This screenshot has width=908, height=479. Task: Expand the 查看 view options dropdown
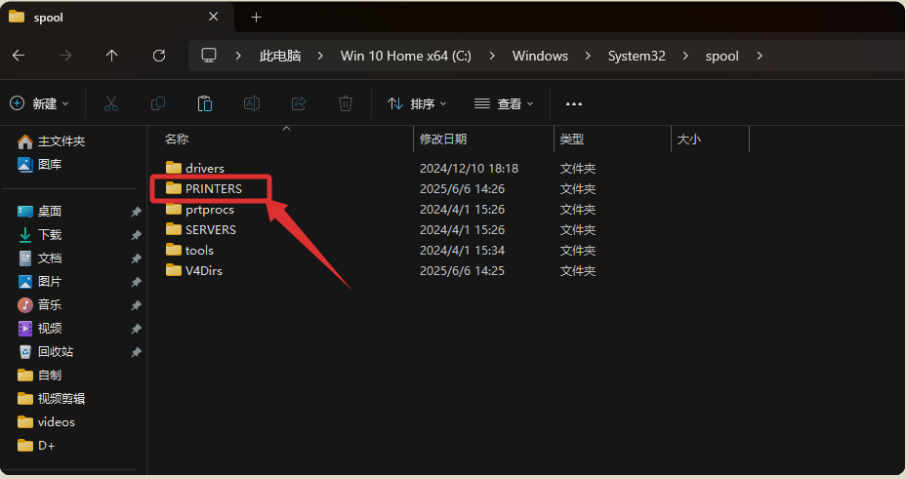point(504,104)
